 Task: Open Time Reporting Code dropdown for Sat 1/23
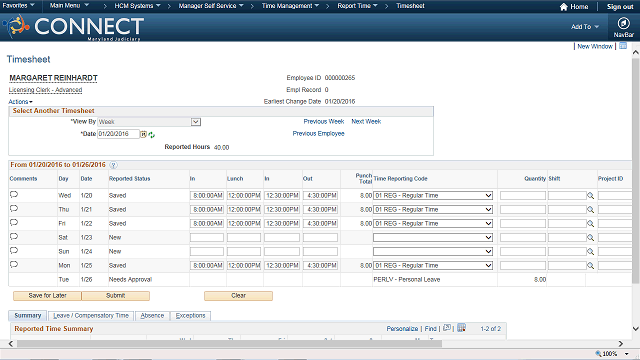click(x=433, y=238)
